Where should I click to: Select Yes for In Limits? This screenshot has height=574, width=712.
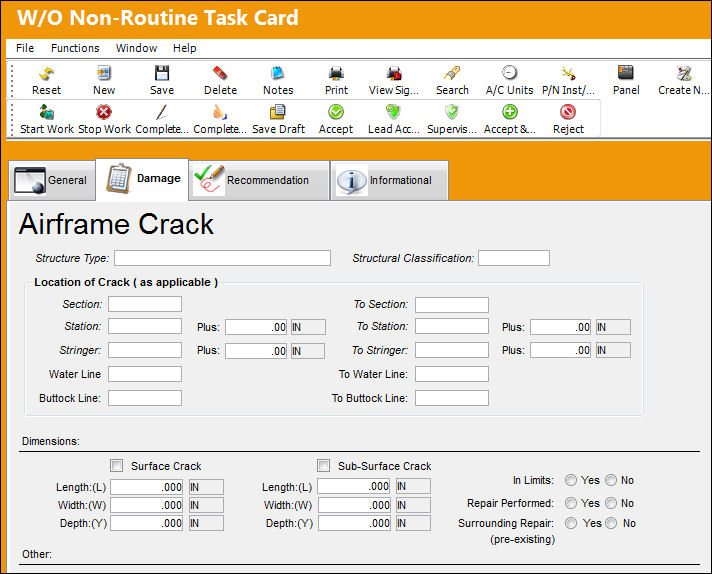(x=571, y=480)
